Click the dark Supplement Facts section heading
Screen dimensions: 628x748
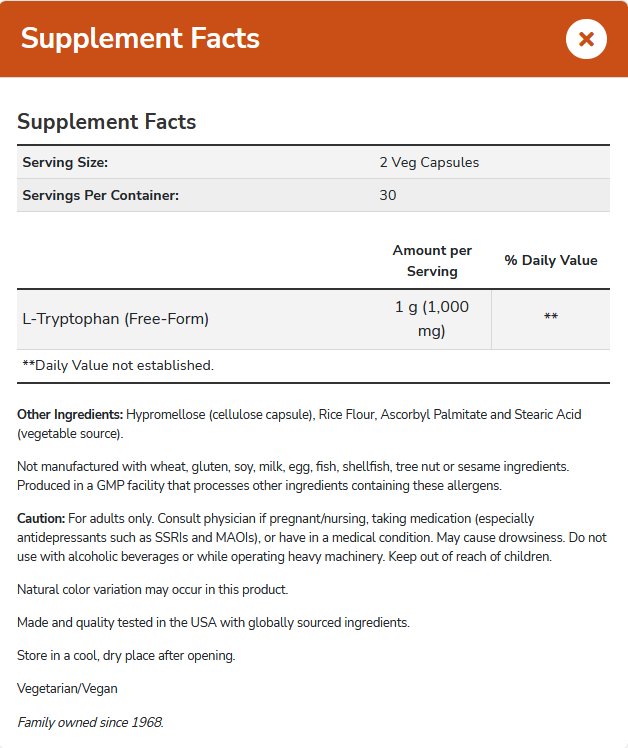click(107, 122)
